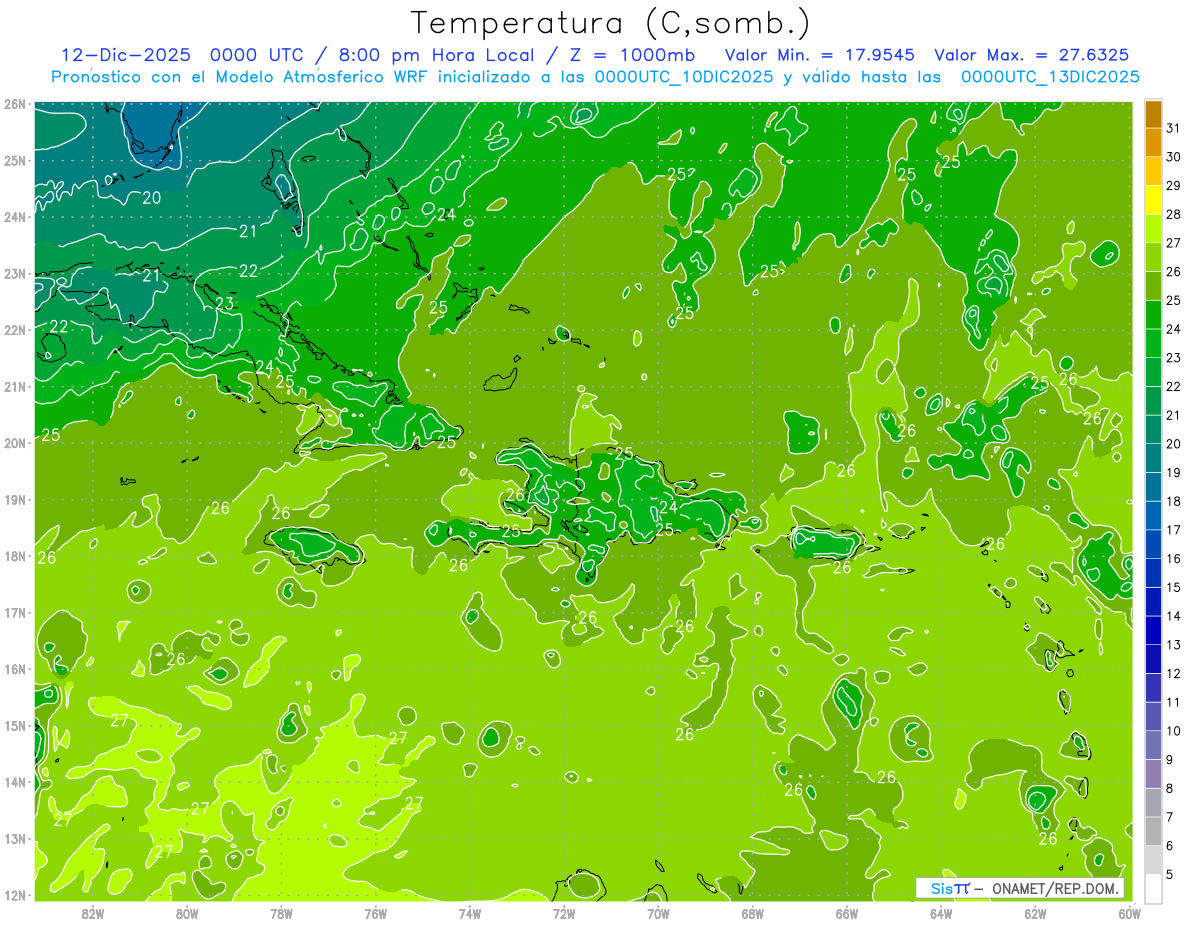This screenshot has width=1200, height=927.
Task: Click the "8:00 pm Hora Local" text
Action: point(437,55)
